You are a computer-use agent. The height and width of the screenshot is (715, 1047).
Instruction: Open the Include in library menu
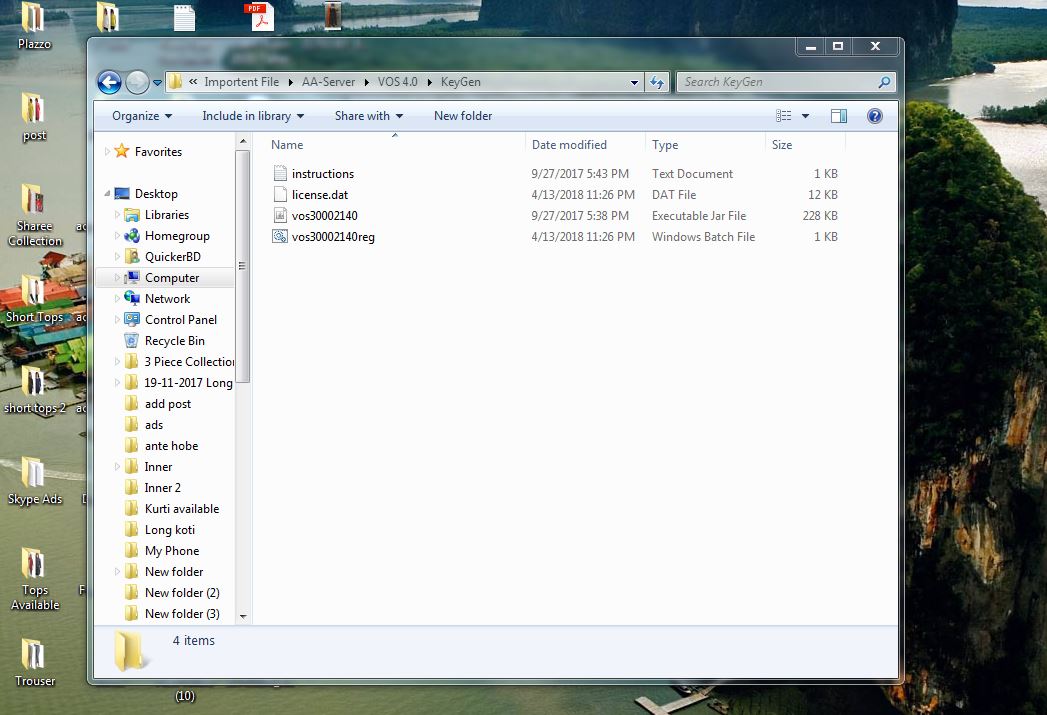[253, 116]
